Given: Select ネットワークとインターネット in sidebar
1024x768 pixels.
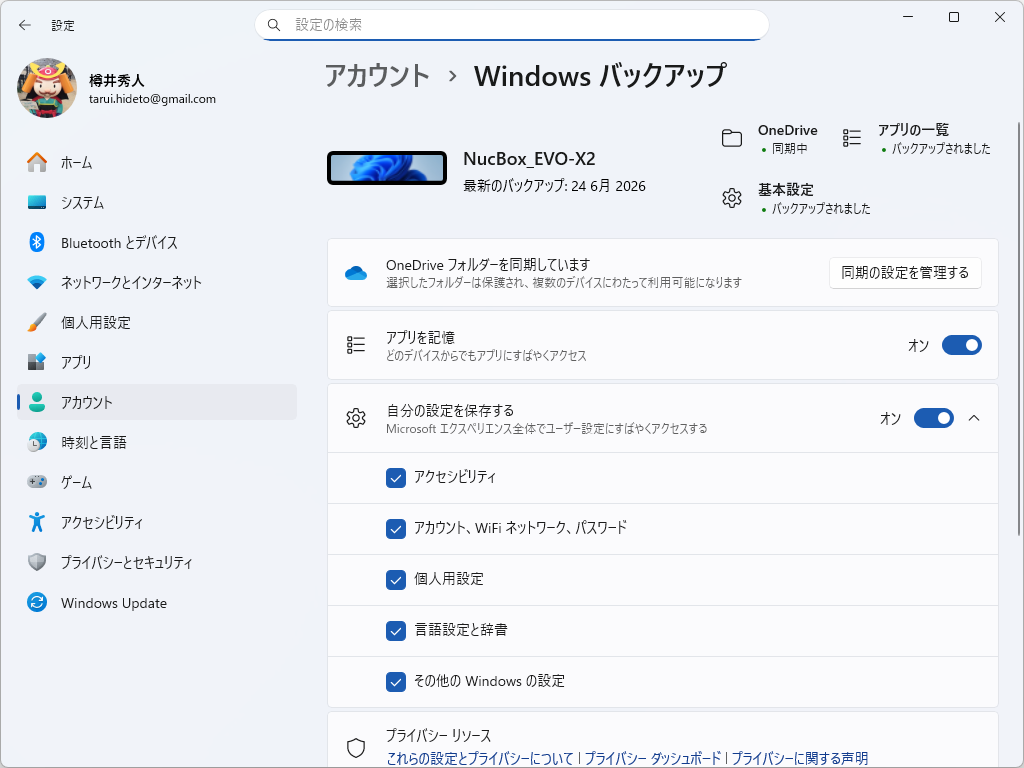Looking at the screenshot, I should [157, 282].
